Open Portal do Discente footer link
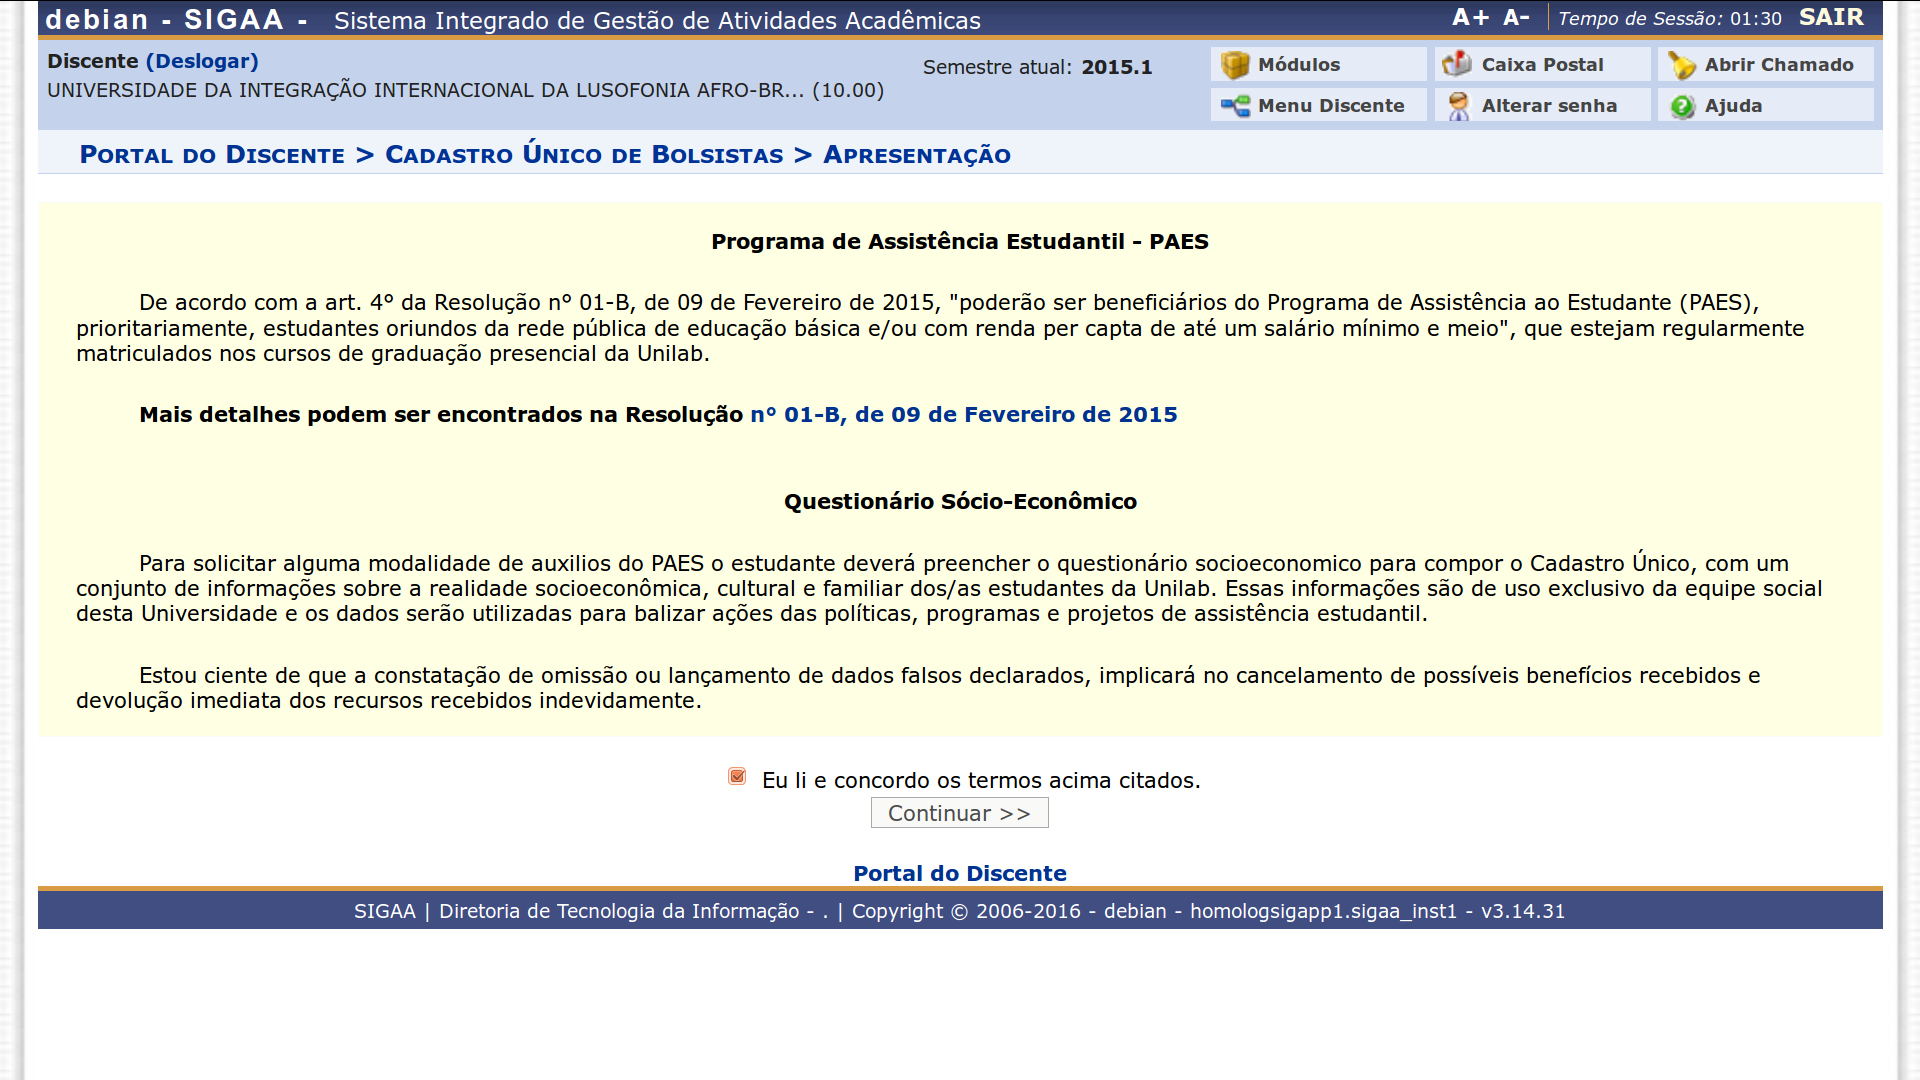 pos(959,873)
